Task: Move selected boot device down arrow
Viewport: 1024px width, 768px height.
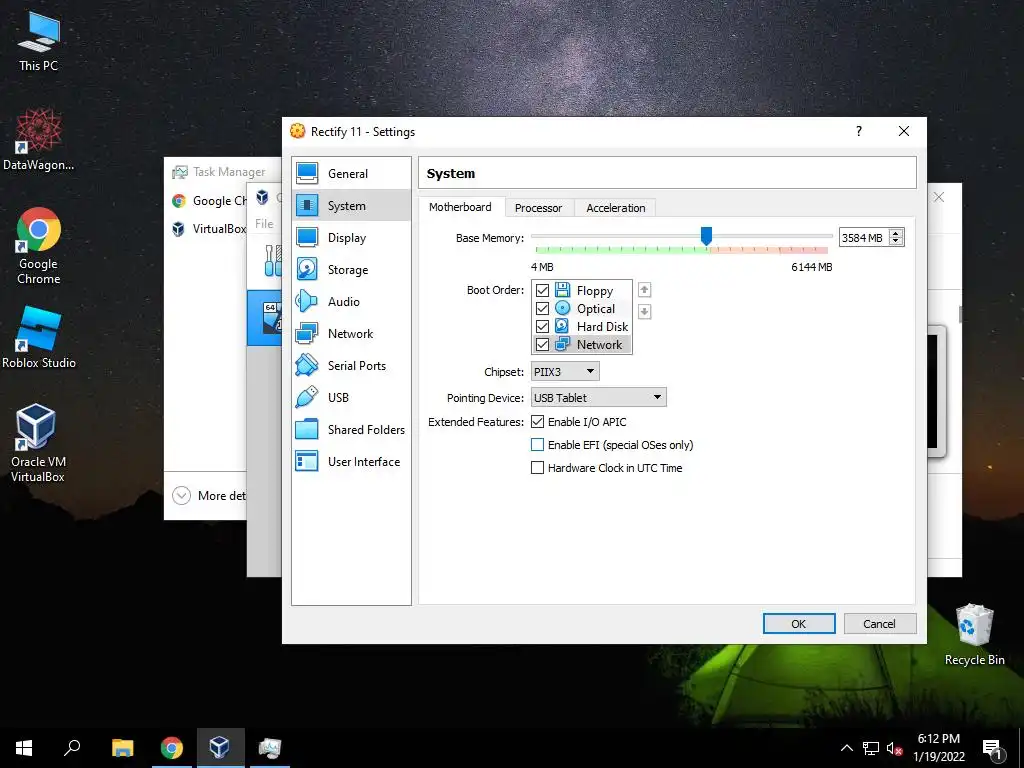Action: coord(644,312)
